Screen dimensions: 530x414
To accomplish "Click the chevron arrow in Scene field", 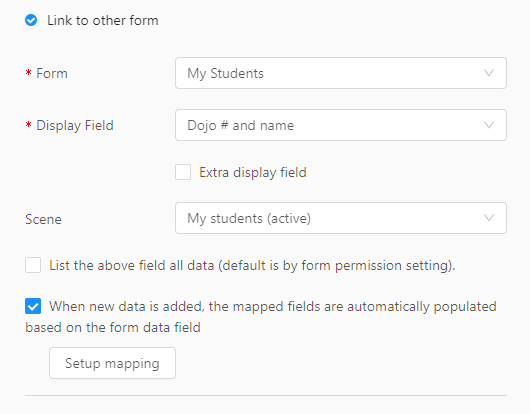I will (x=489, y=218).
